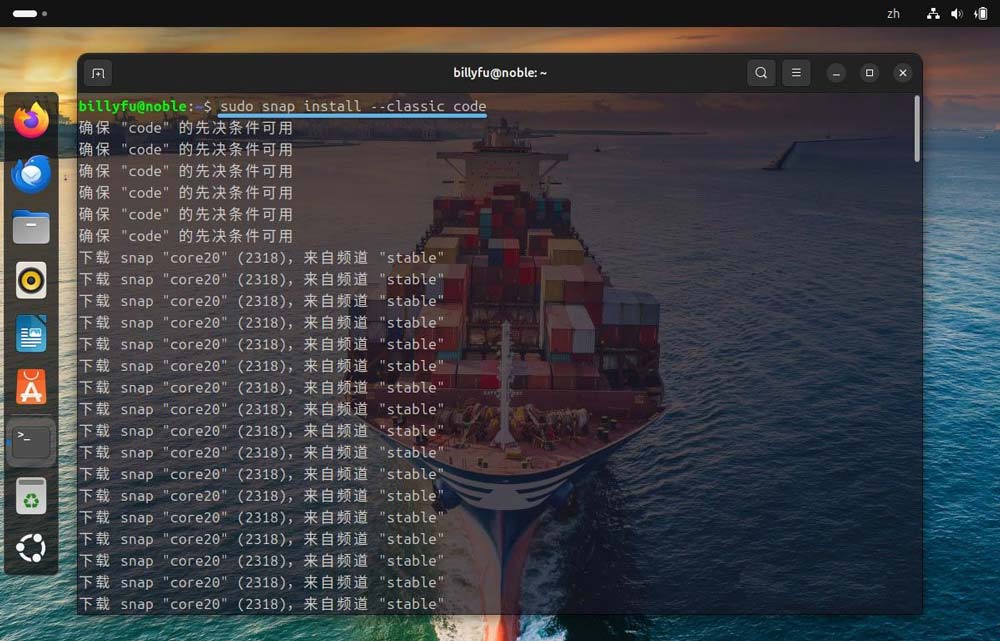Select the Terminal icon in the dock

(x=31, y=441)
